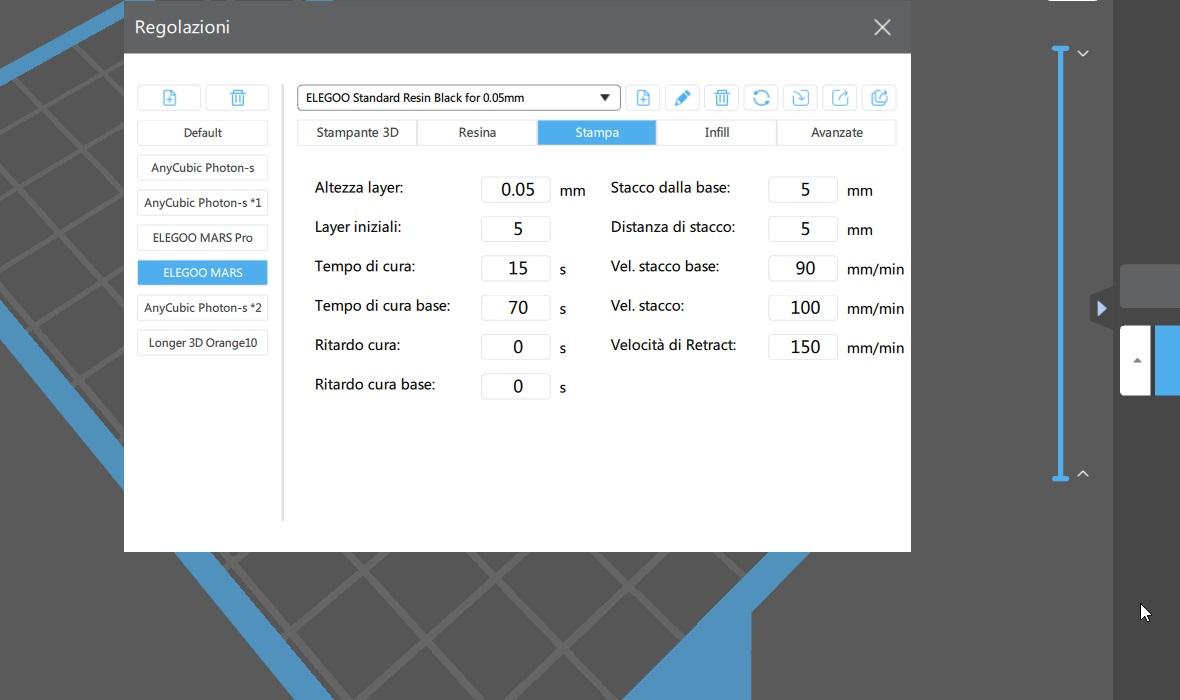This screenshot has width=1180, height=700.
Task: Import a resin profile
Action: [800, 97]
